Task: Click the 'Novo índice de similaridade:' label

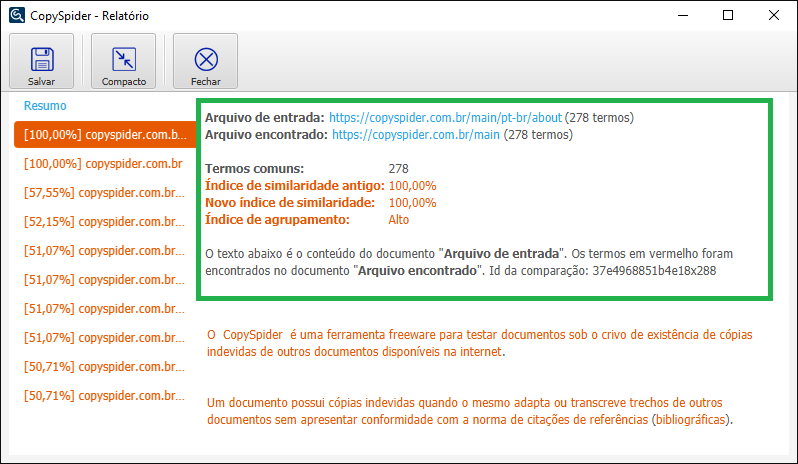Action: pos(290,202)
